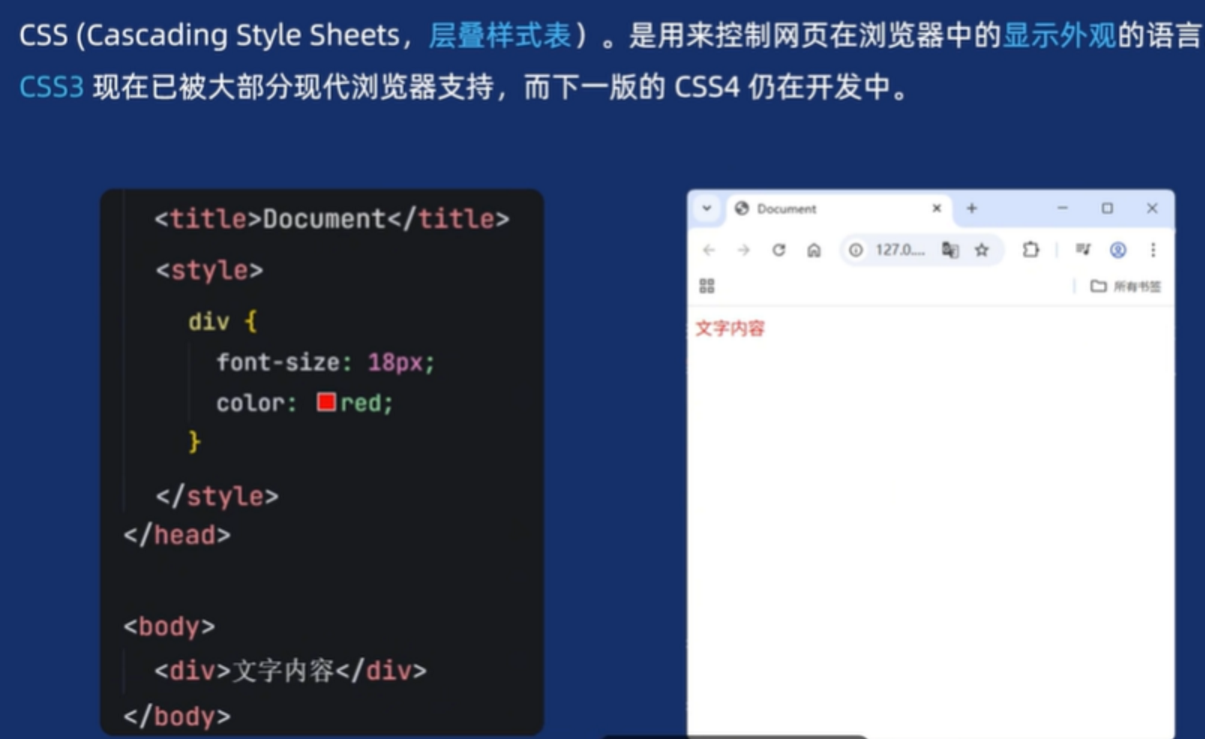
Task: Select the Document browser tab
Action: click(838, 209)
